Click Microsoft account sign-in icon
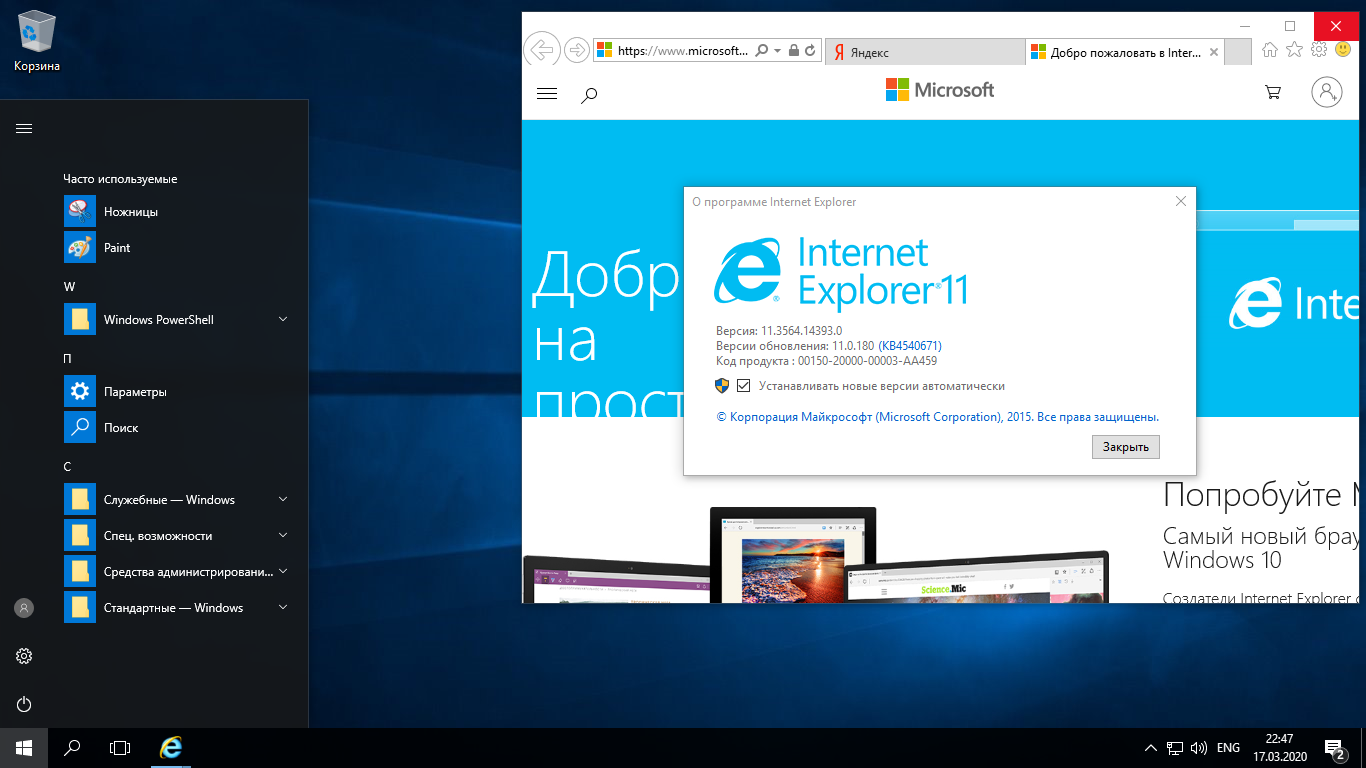The width and height of the screenshot is (1366, 768). pos(1326,93)
